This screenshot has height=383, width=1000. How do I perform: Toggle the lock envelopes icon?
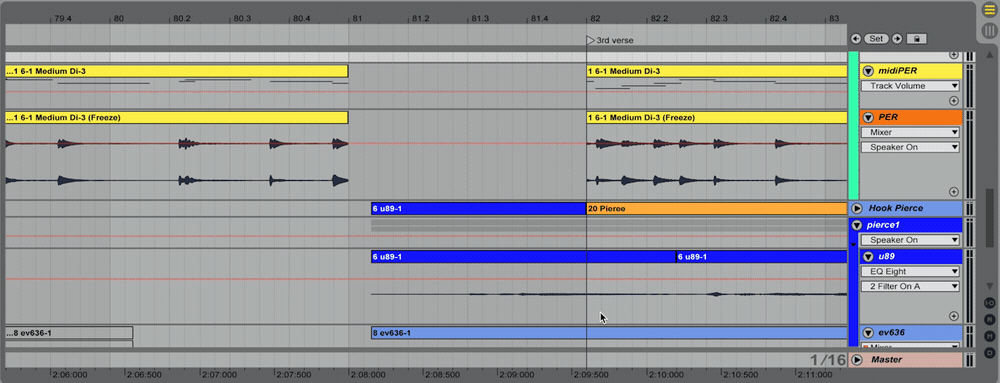point(916,39)
